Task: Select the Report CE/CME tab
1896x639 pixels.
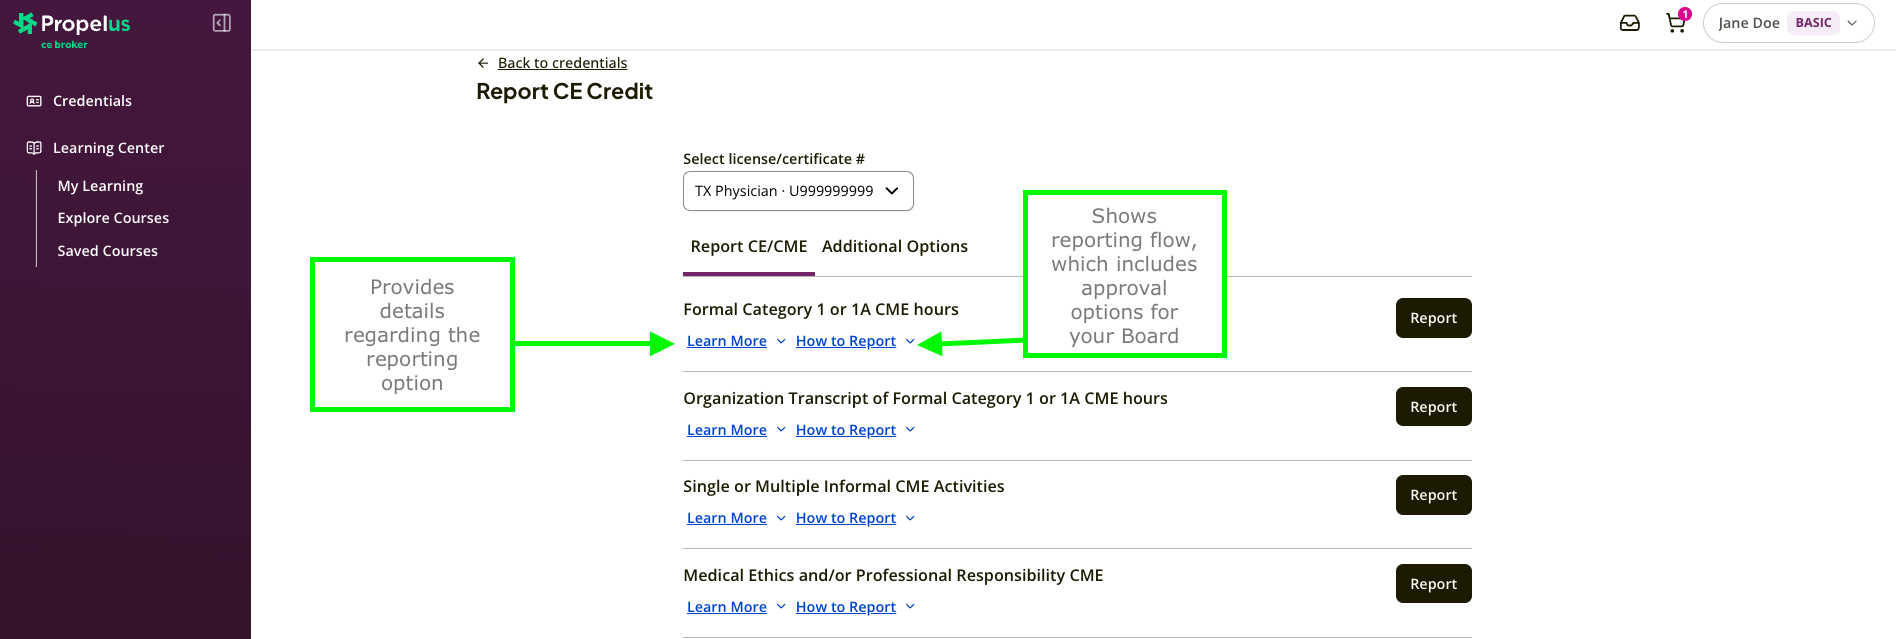Action: [749, 247]
